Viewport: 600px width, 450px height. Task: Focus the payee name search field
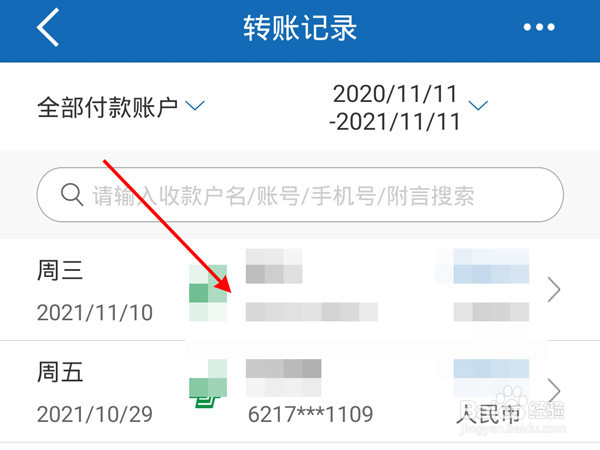click(x=300, y=195)
